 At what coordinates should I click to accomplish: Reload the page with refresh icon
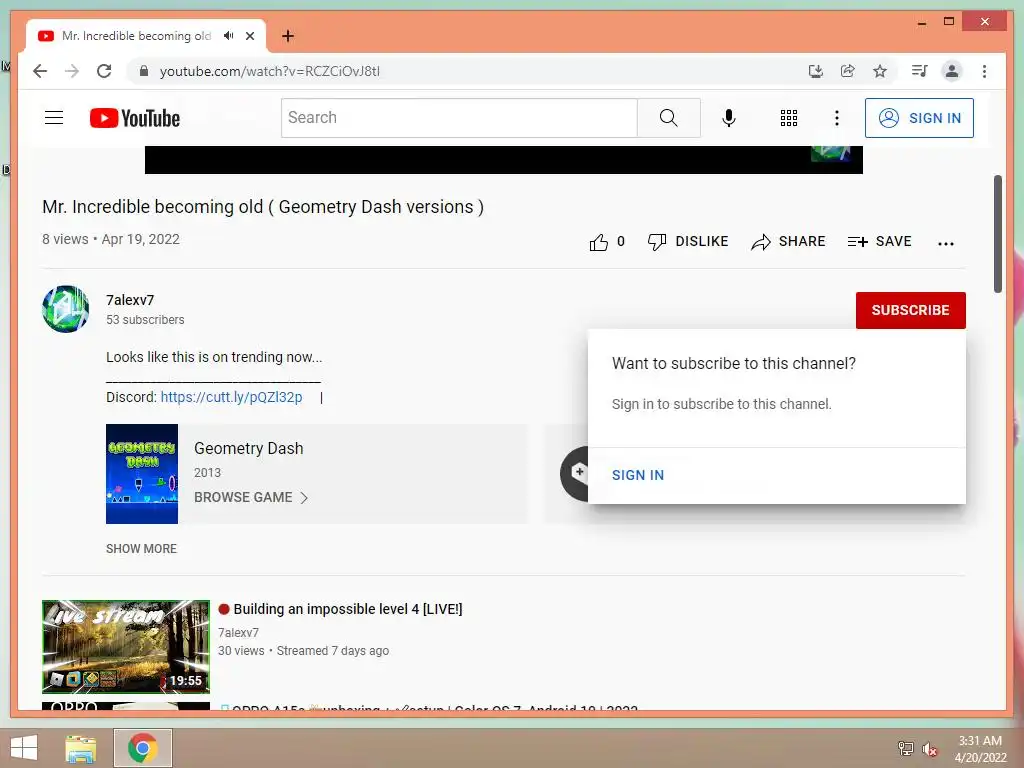104,71
